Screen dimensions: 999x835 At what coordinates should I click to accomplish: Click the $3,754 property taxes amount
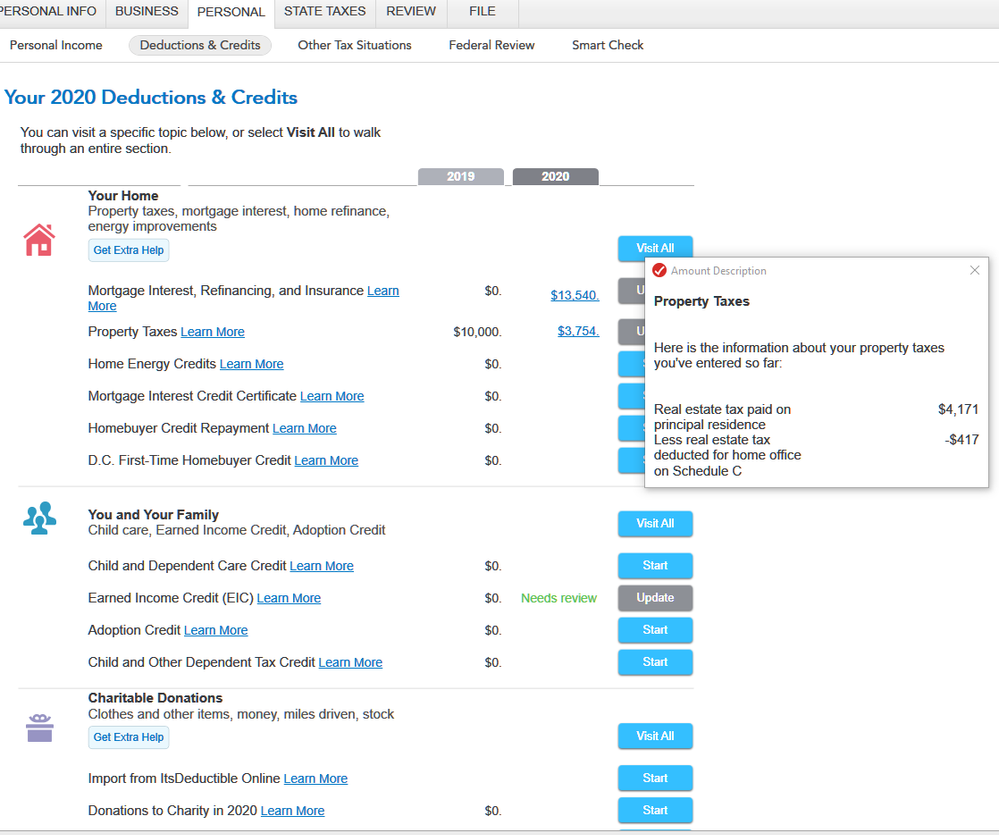[578, 331]
